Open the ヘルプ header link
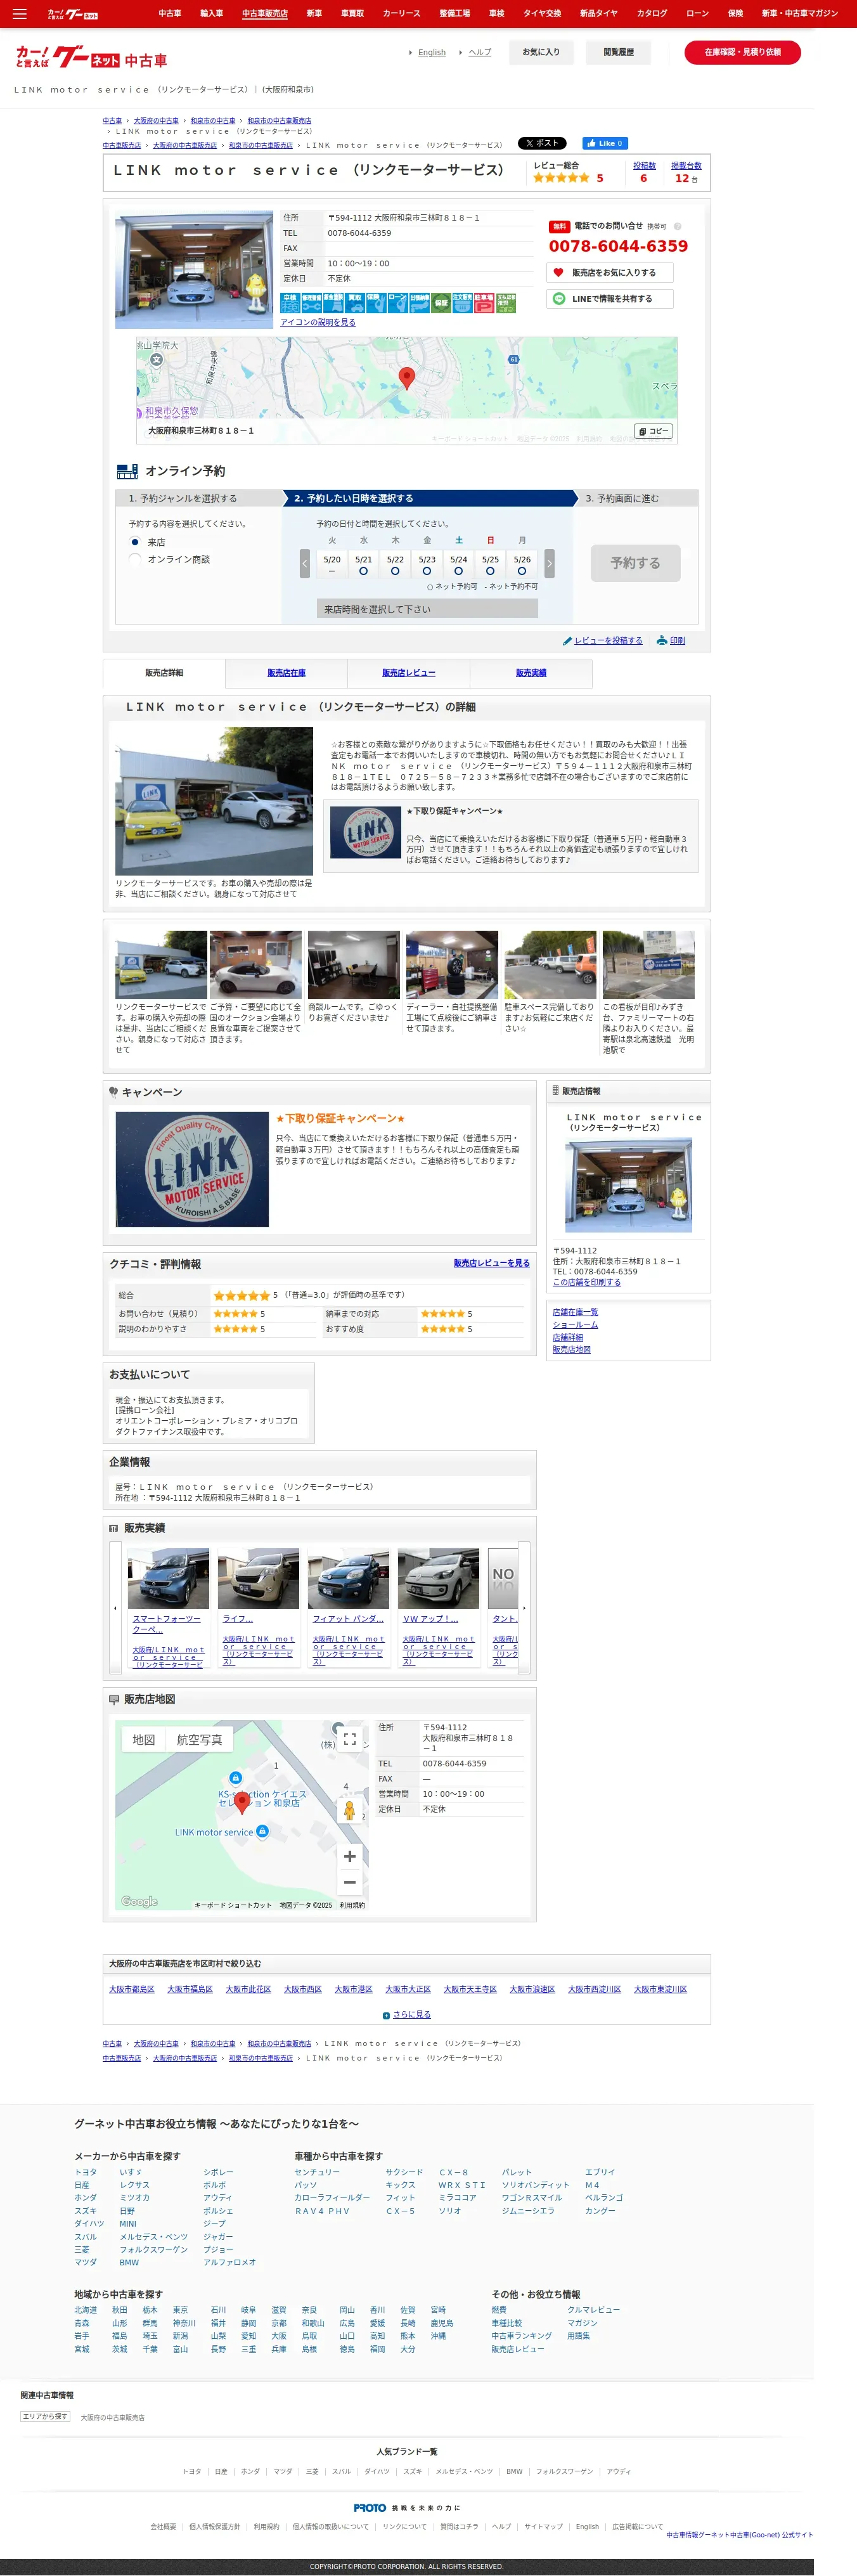 coord(480,52)
